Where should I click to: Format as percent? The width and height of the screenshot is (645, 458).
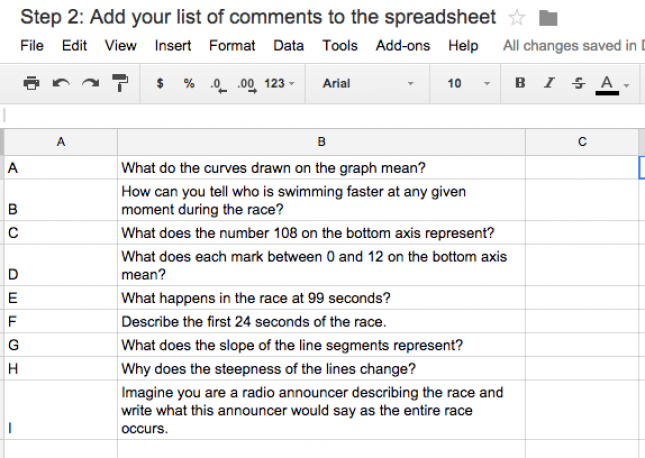(x=189, y=84)
